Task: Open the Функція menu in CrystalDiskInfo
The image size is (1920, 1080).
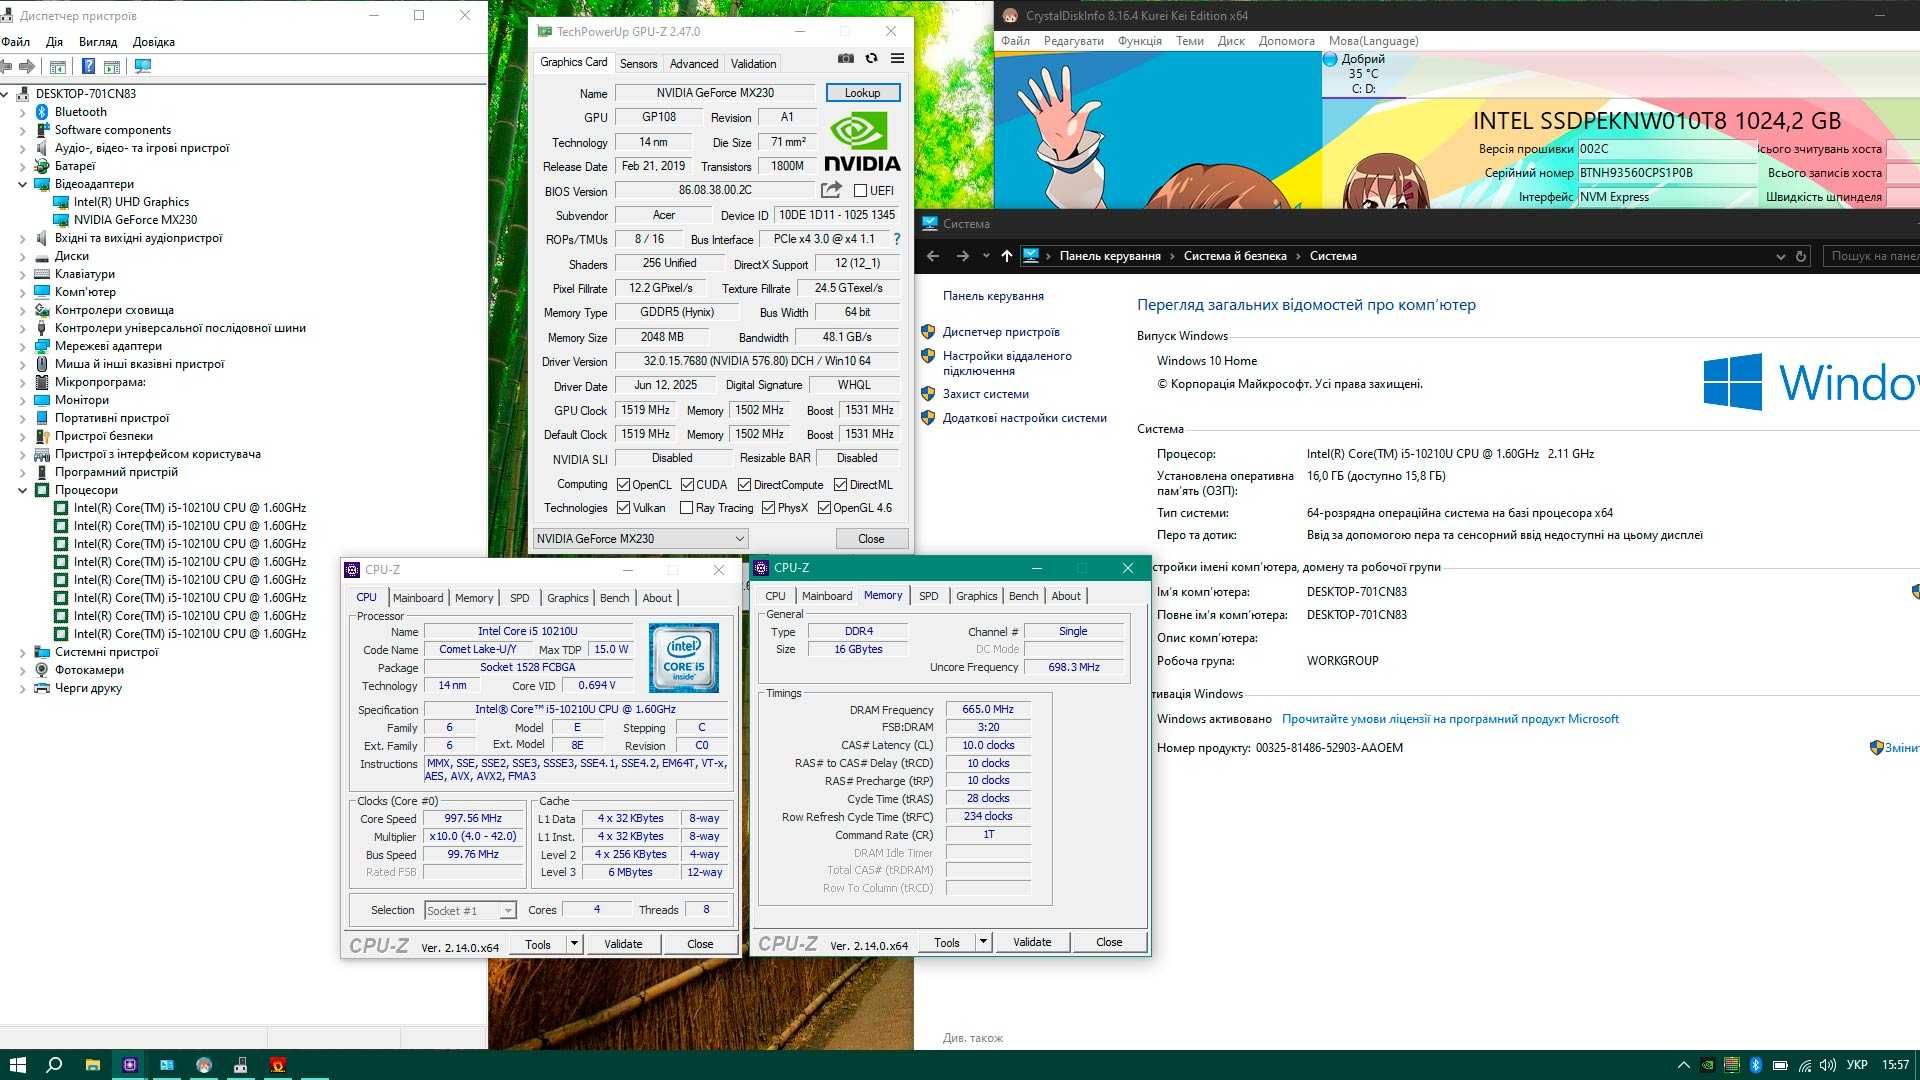Action: (x=1140, y=41)
